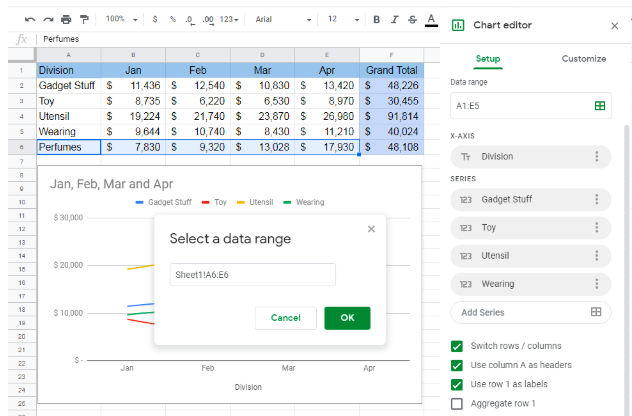Image resolution: width=632 pixels, height=416 pixels.
Task: Open Division X-axis options menu
Action: [597, 156]
